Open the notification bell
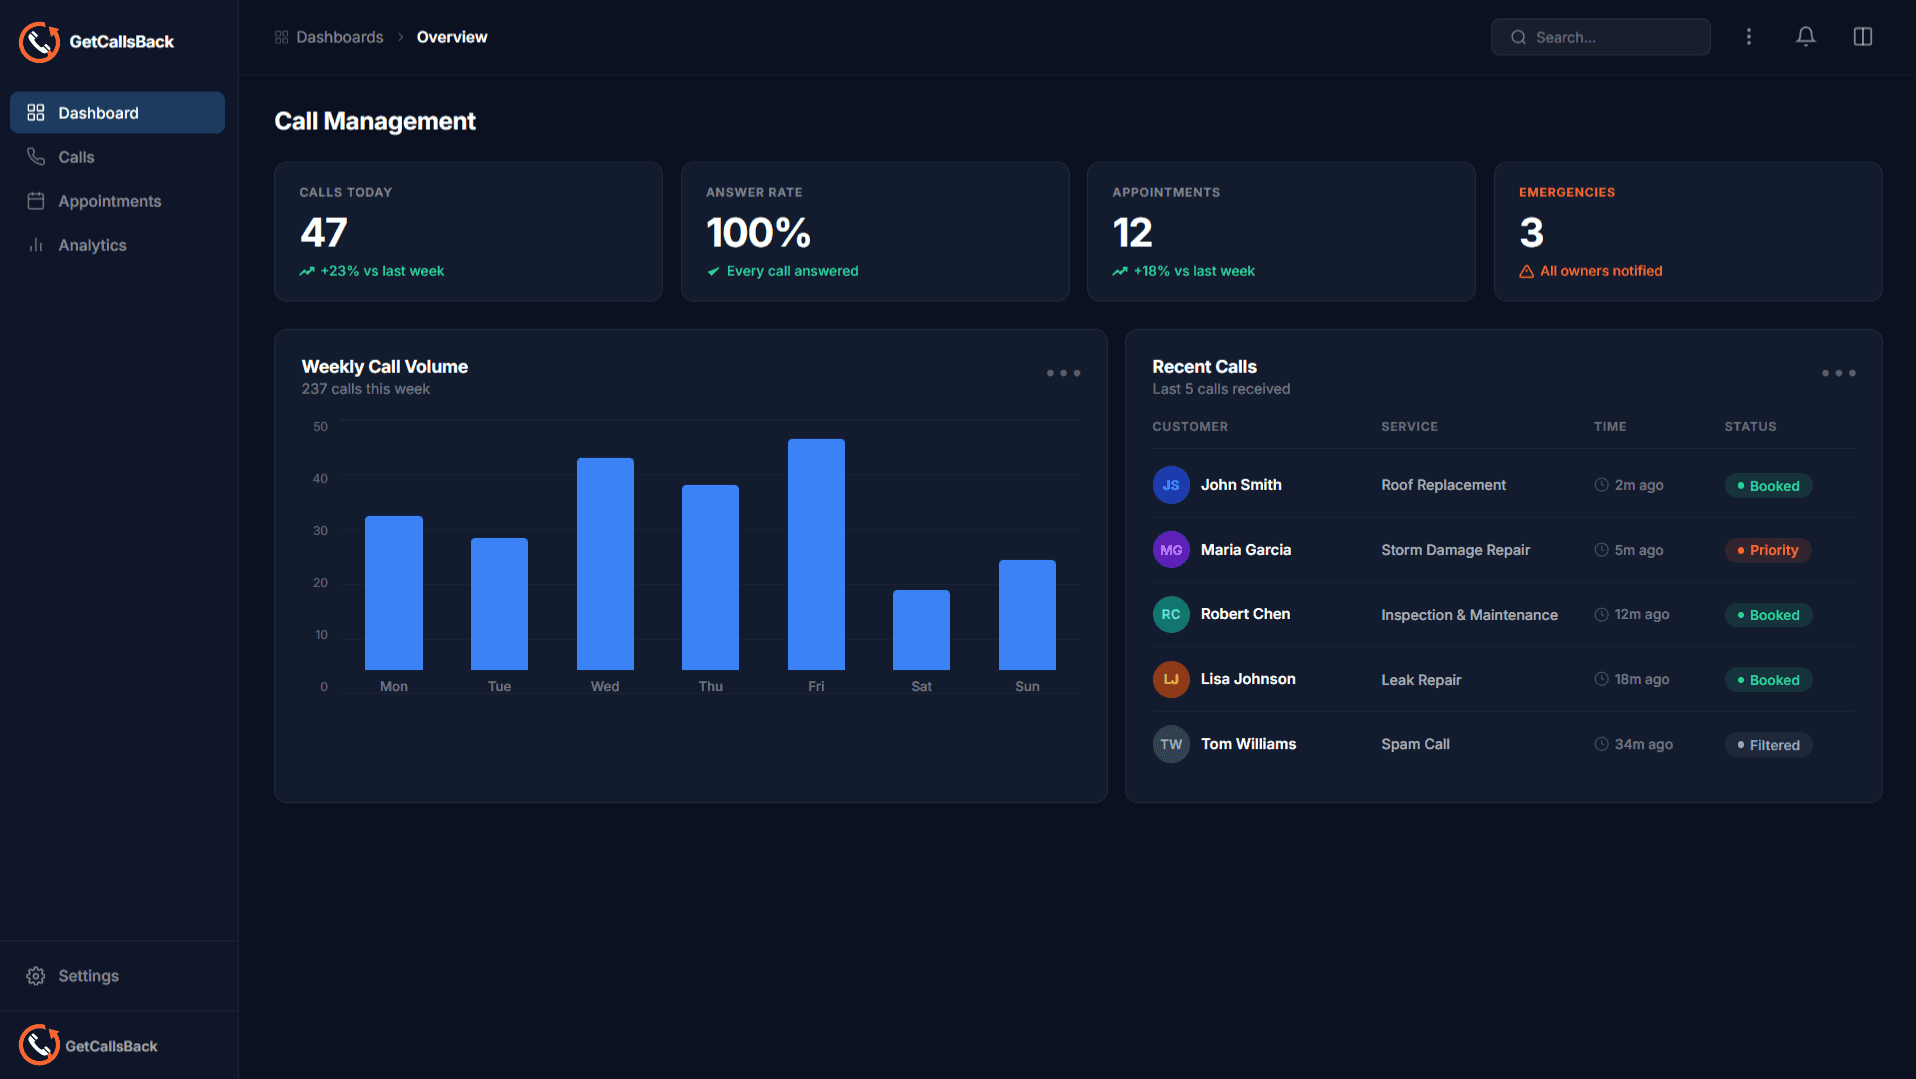 (1806, 36)
